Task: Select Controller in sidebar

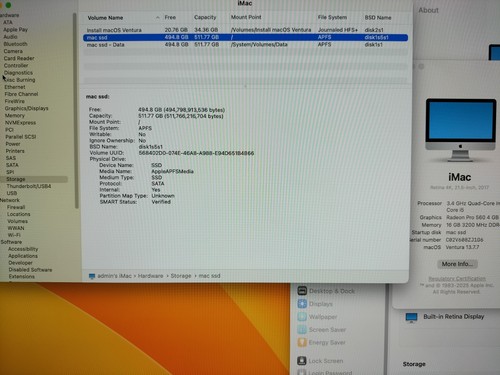Action: (x=16, y=65)
